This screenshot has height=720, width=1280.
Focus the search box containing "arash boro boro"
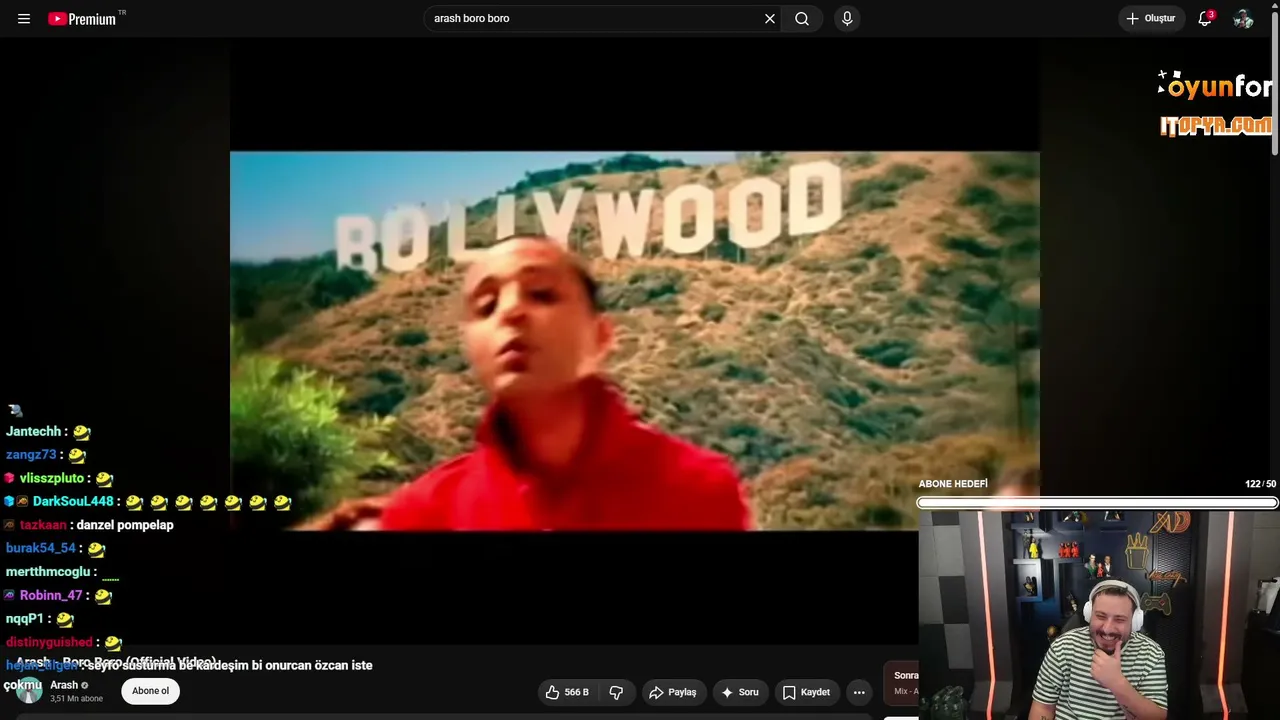(x=595, y=19)
